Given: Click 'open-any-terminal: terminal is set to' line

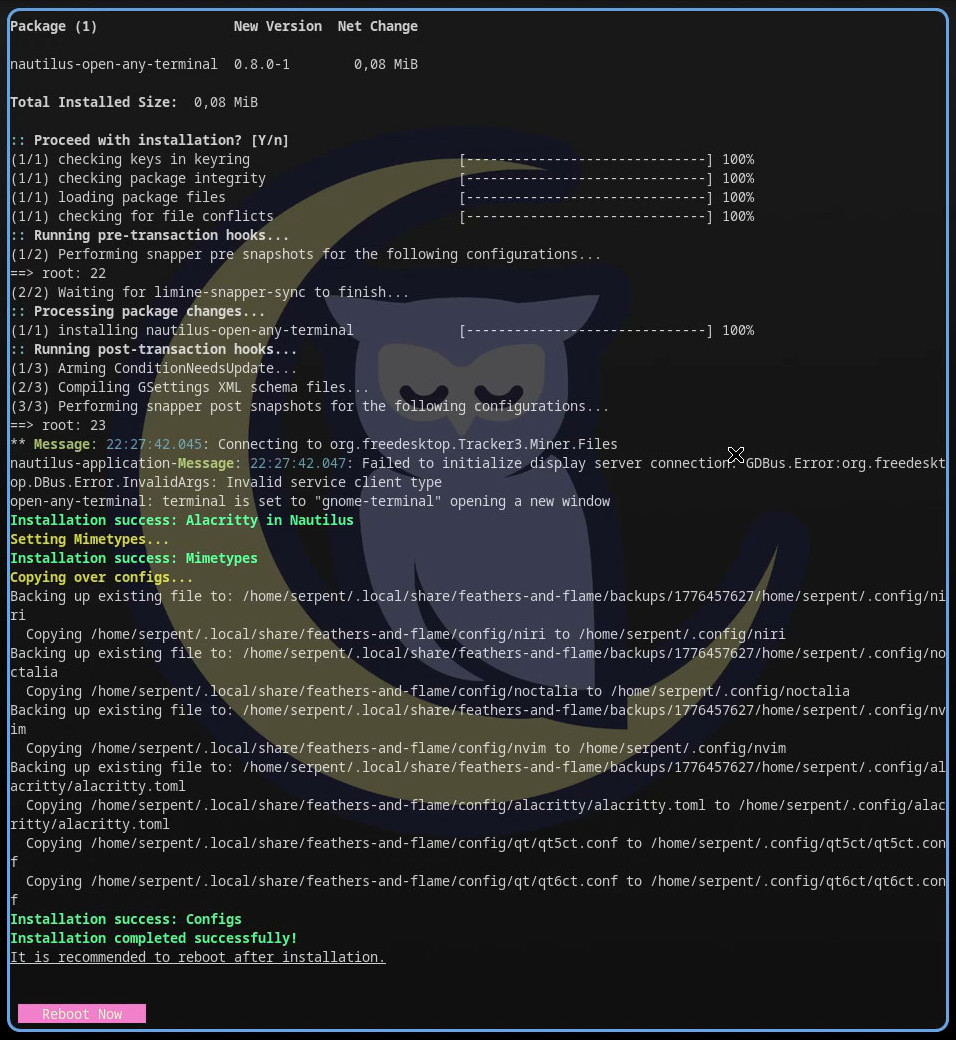Looking at the screenshot, I should point(310,501).
